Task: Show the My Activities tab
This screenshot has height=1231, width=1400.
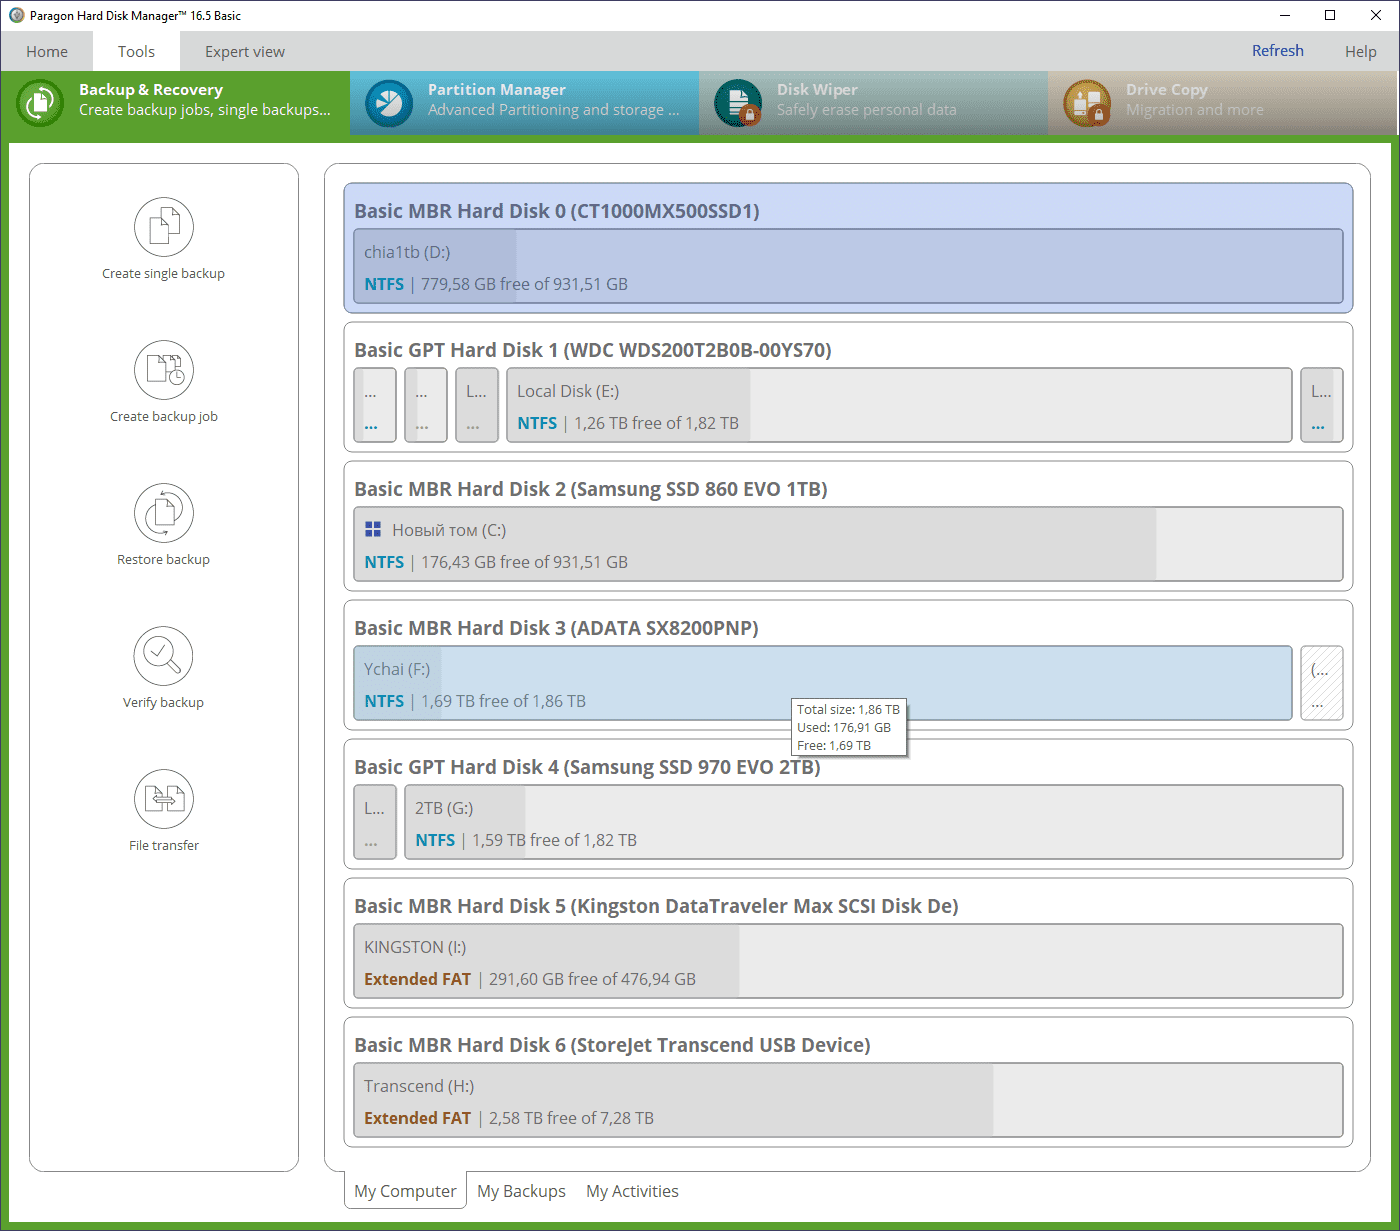Action: pos(632,1190)
